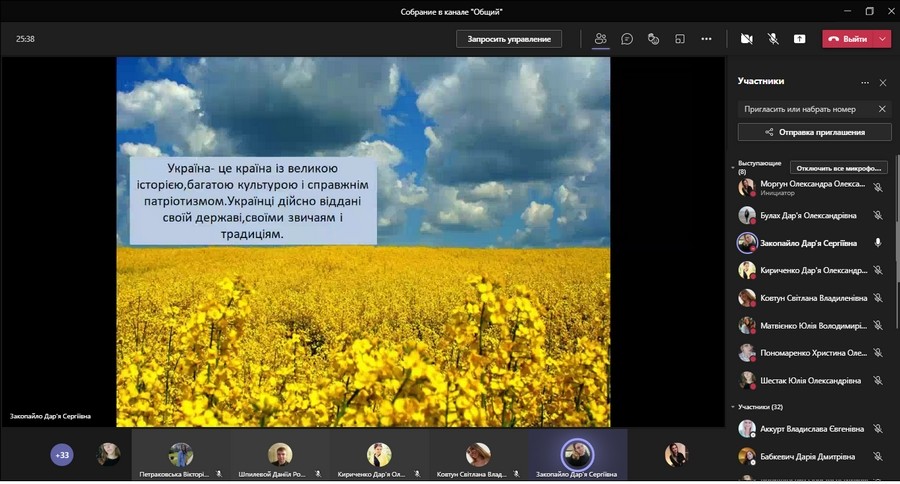900x484 pixels.
Task: Click the share content icon
Action: tap(799, 39)
